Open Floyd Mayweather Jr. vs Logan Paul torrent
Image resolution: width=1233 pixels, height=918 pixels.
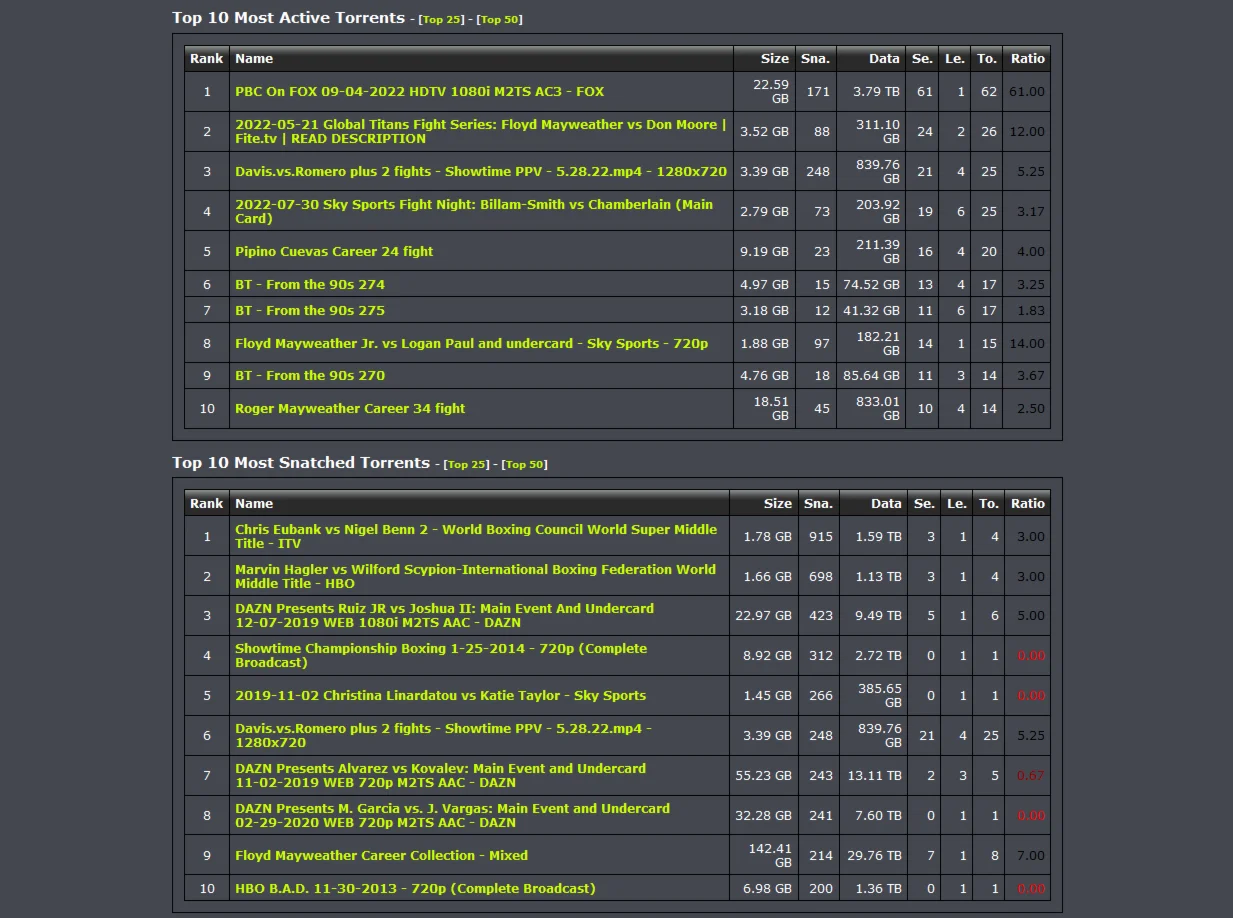point(471,343)
